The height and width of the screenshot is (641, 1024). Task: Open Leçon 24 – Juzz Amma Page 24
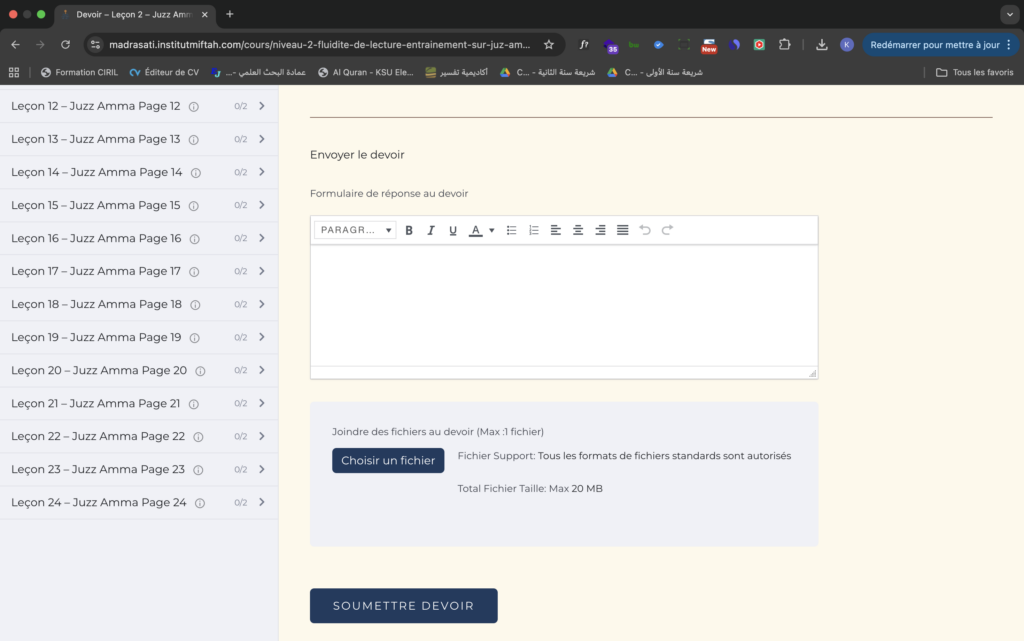click(x=98, y=502)
